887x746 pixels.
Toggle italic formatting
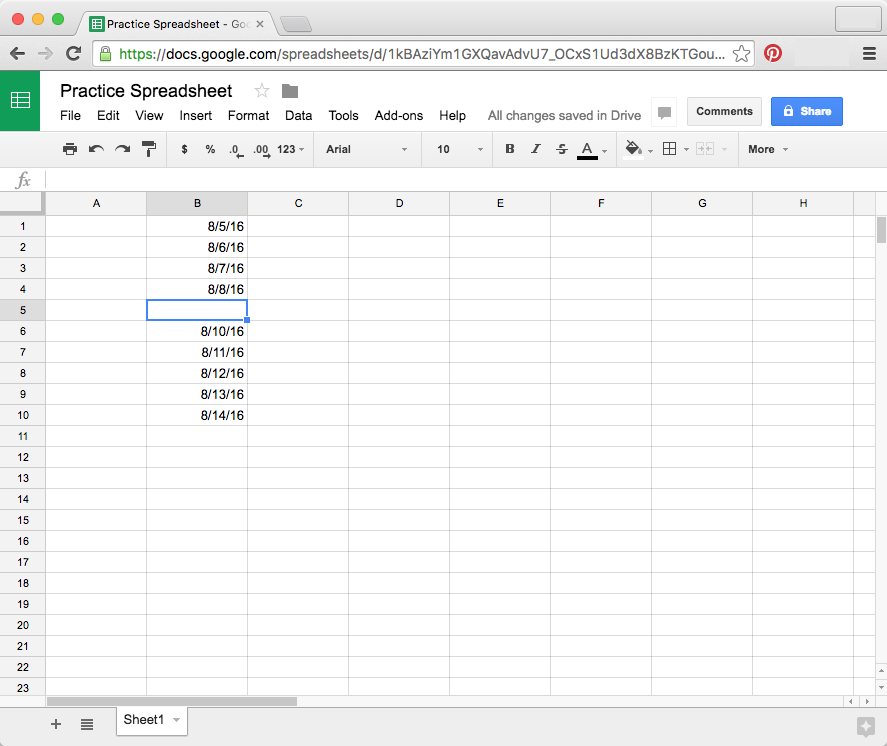[536, 148]
